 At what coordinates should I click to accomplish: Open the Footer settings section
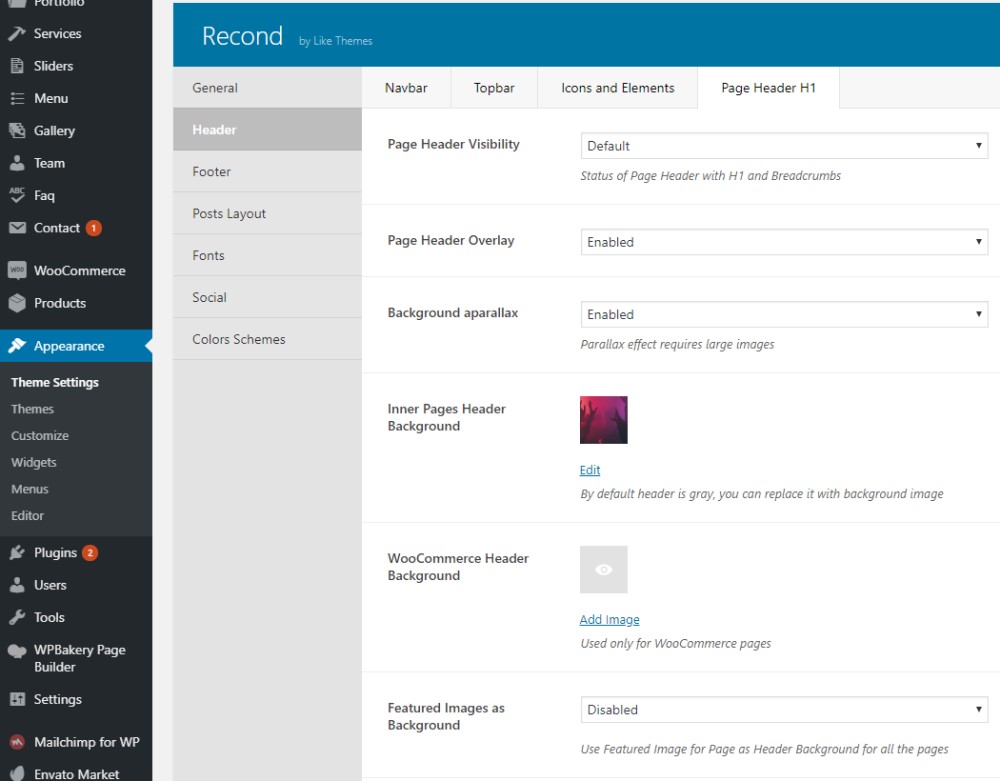pos(267,172)
